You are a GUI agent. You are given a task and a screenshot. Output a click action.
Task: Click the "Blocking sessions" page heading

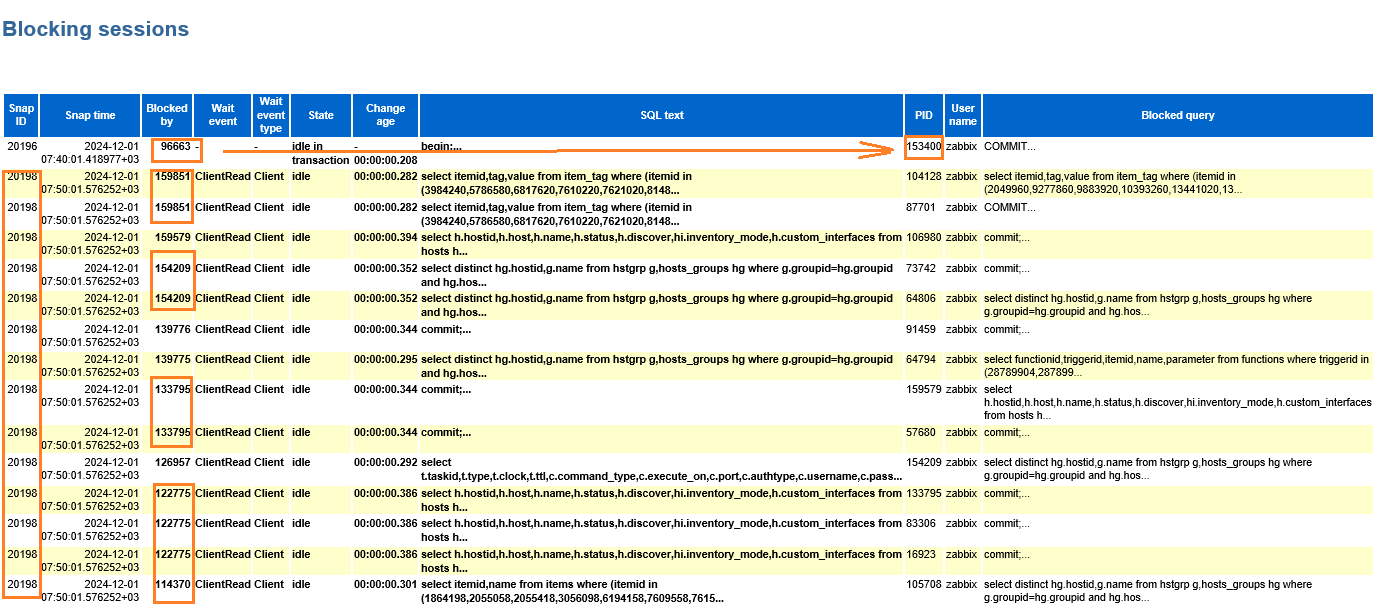pyautogui.click(x=96, y=29)
